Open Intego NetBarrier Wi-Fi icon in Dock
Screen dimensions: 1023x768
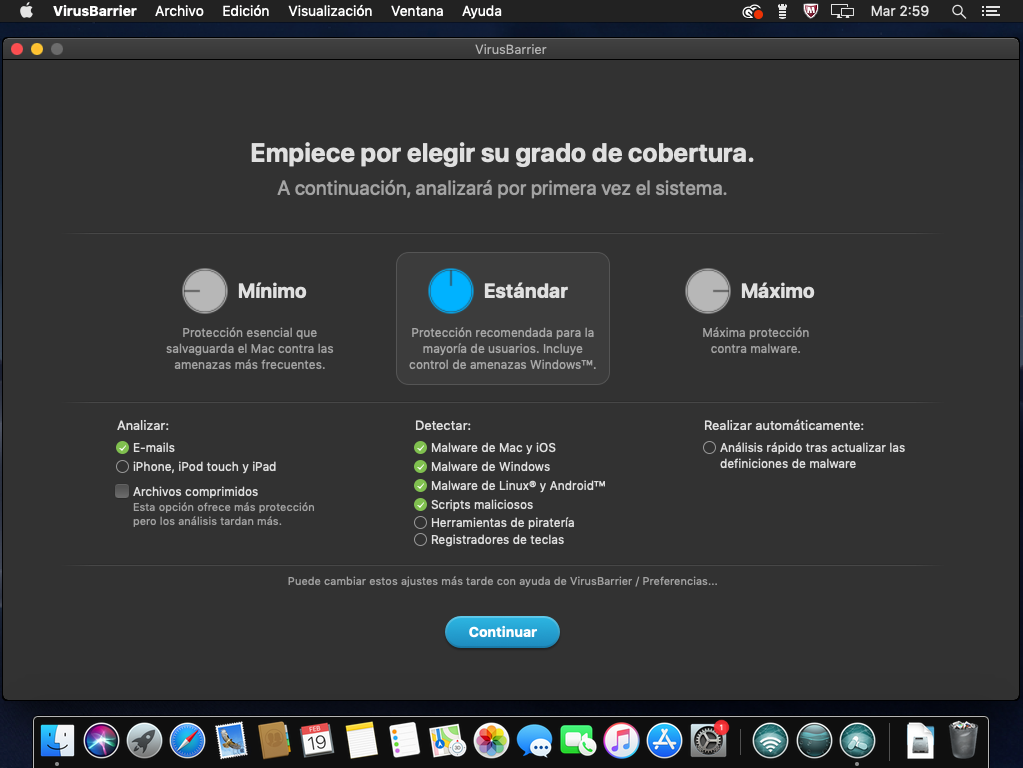[x=770, y=741]
